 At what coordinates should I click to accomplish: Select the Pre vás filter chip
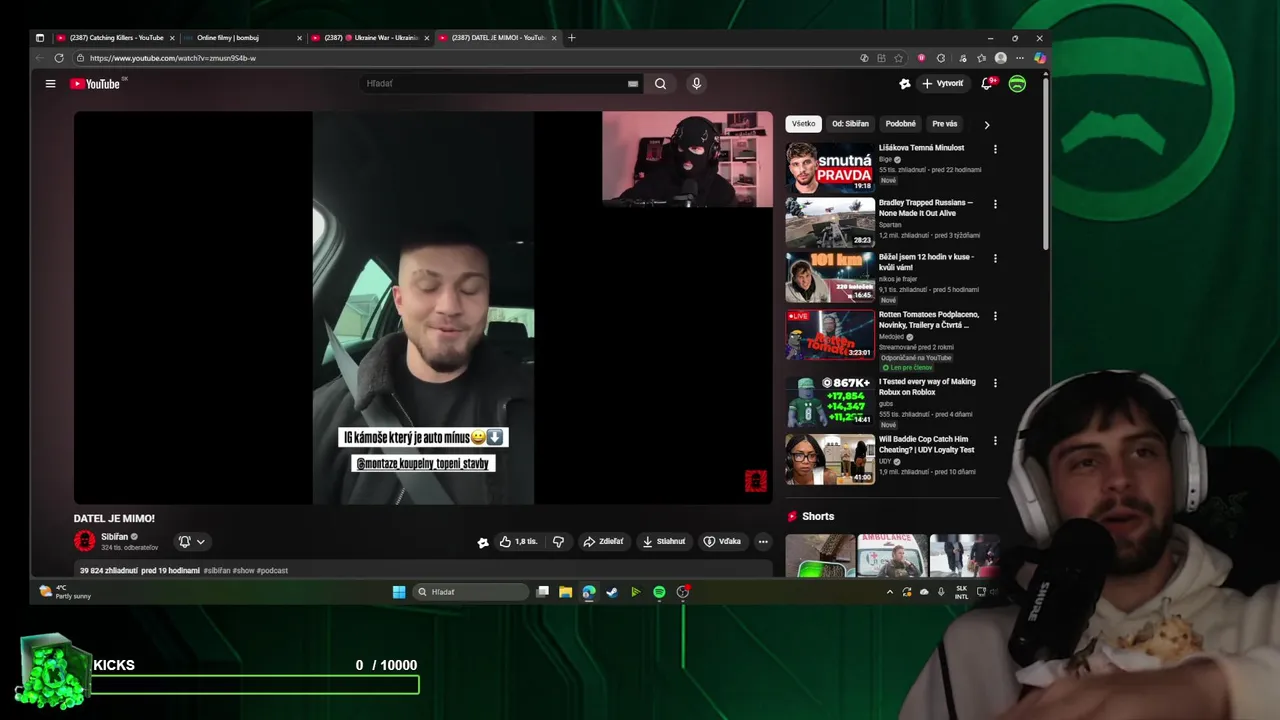[x=945, y=124]
